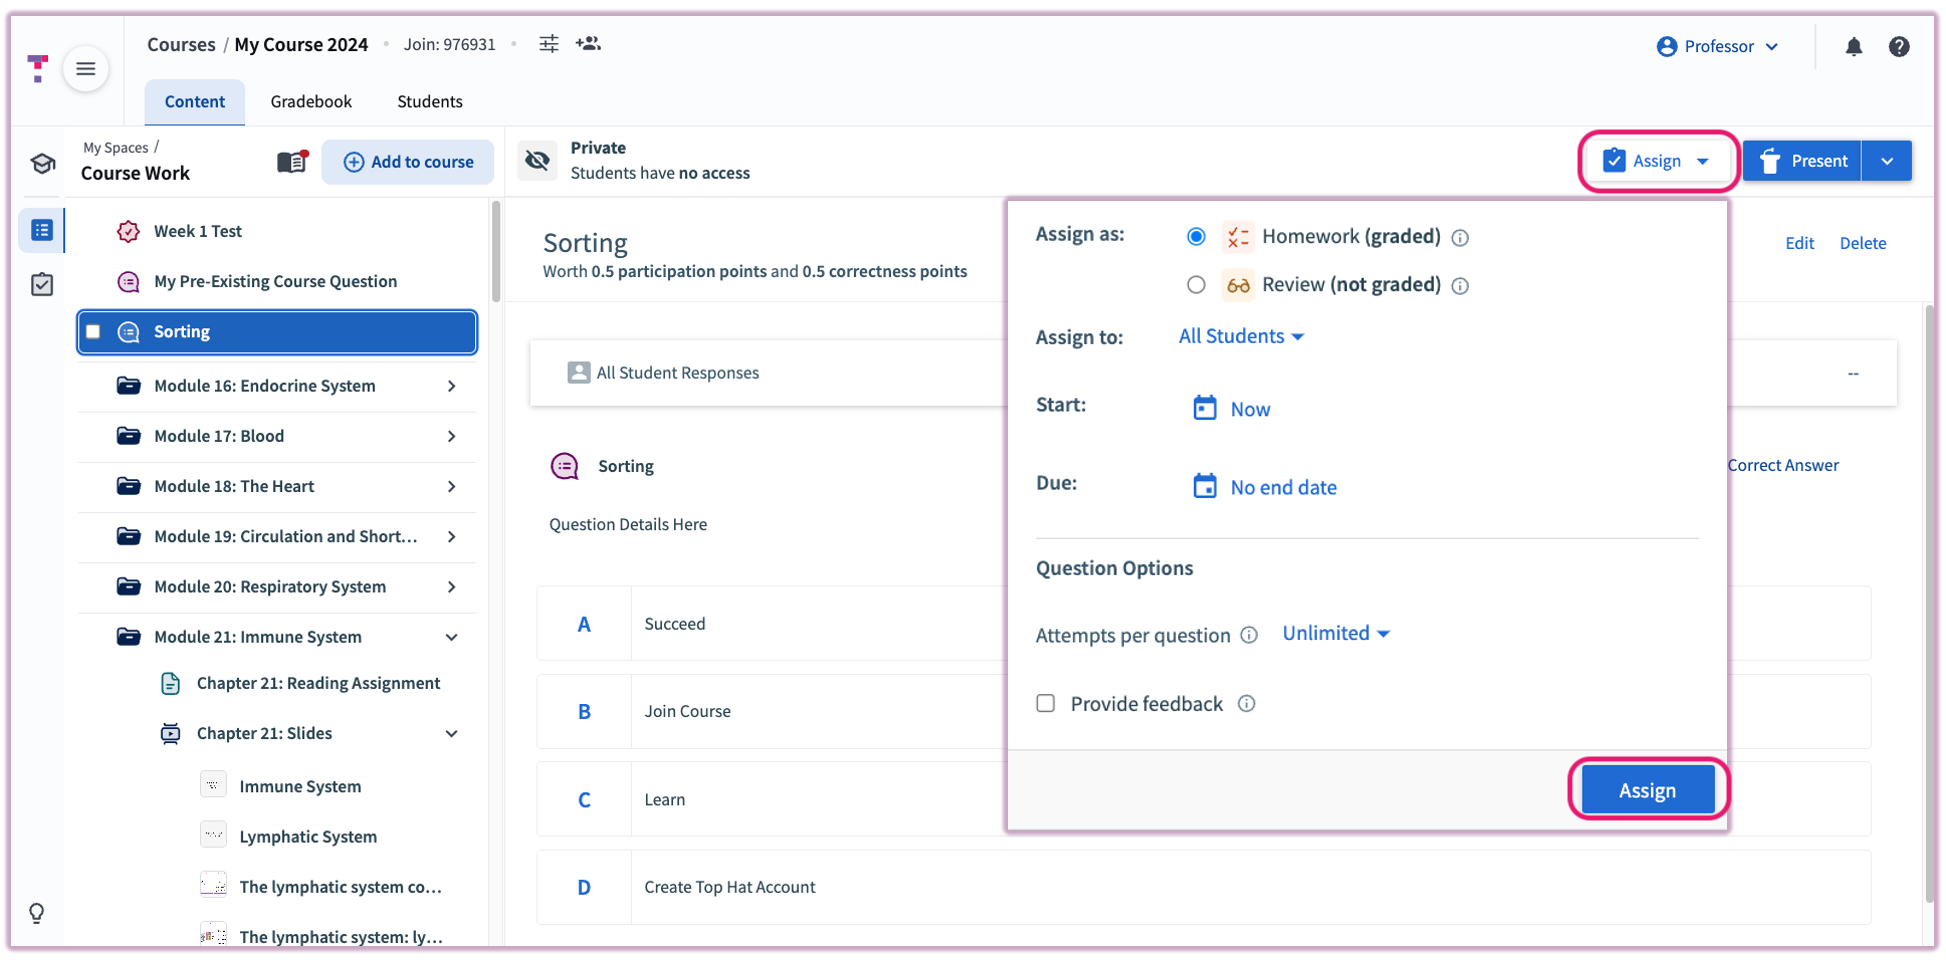Viewport: 1946px width, 960px height.
Task: Open the help question mark icon
Action: pos(1898,47)
